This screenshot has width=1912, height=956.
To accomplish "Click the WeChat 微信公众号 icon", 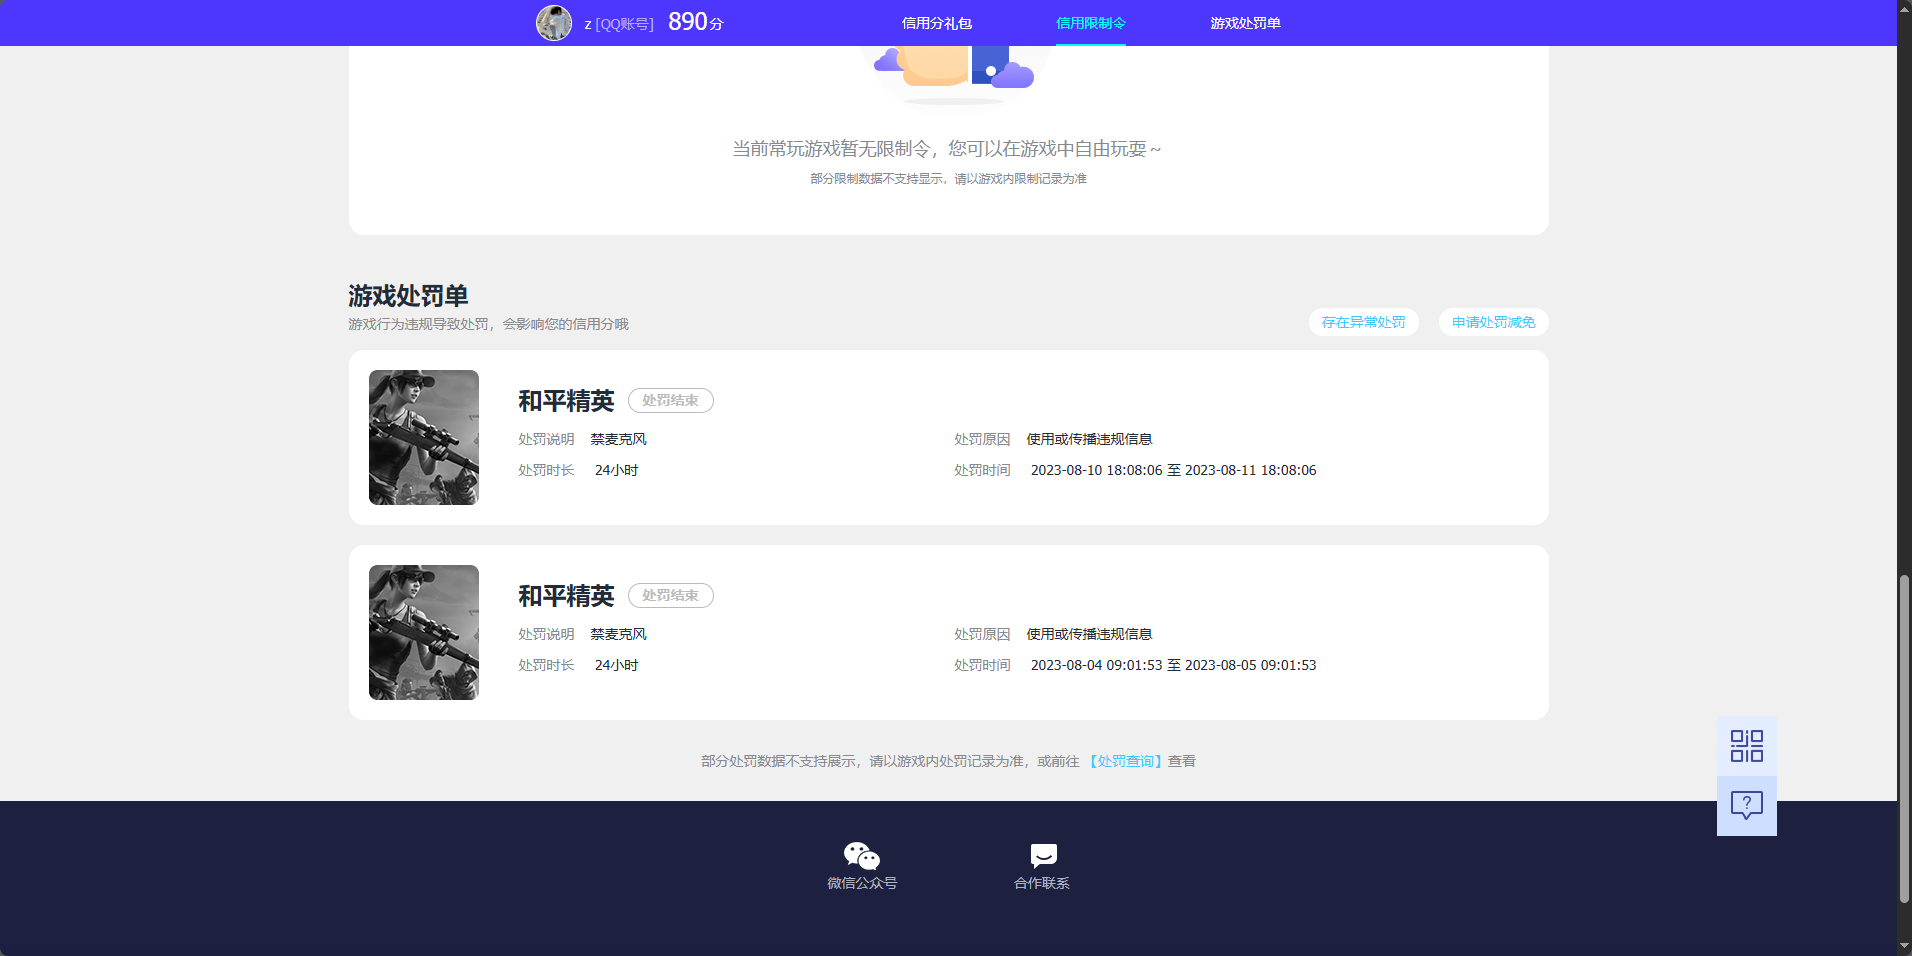I will click(861, 856).
